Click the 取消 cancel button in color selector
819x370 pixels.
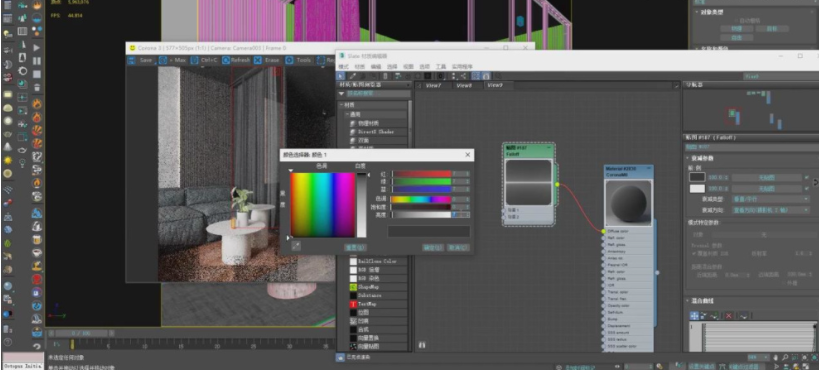point(459,247)
